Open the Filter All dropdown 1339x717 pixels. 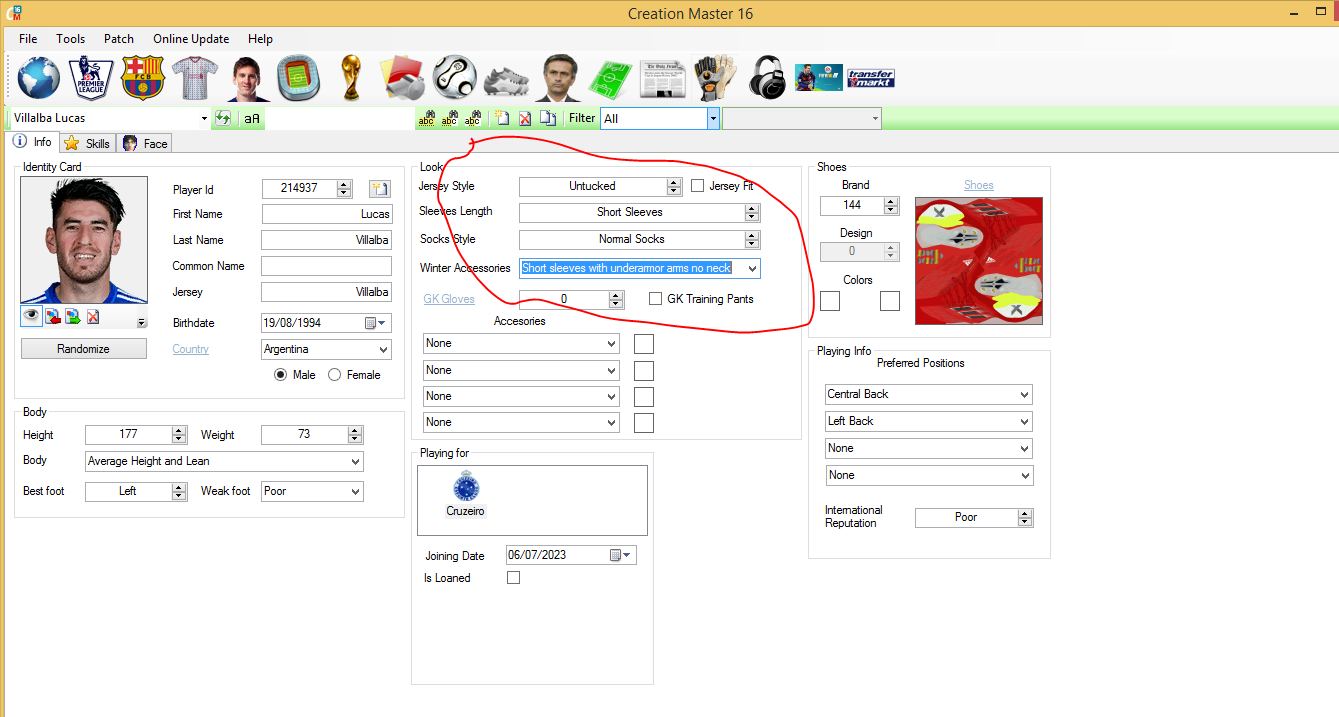point(713,118)
